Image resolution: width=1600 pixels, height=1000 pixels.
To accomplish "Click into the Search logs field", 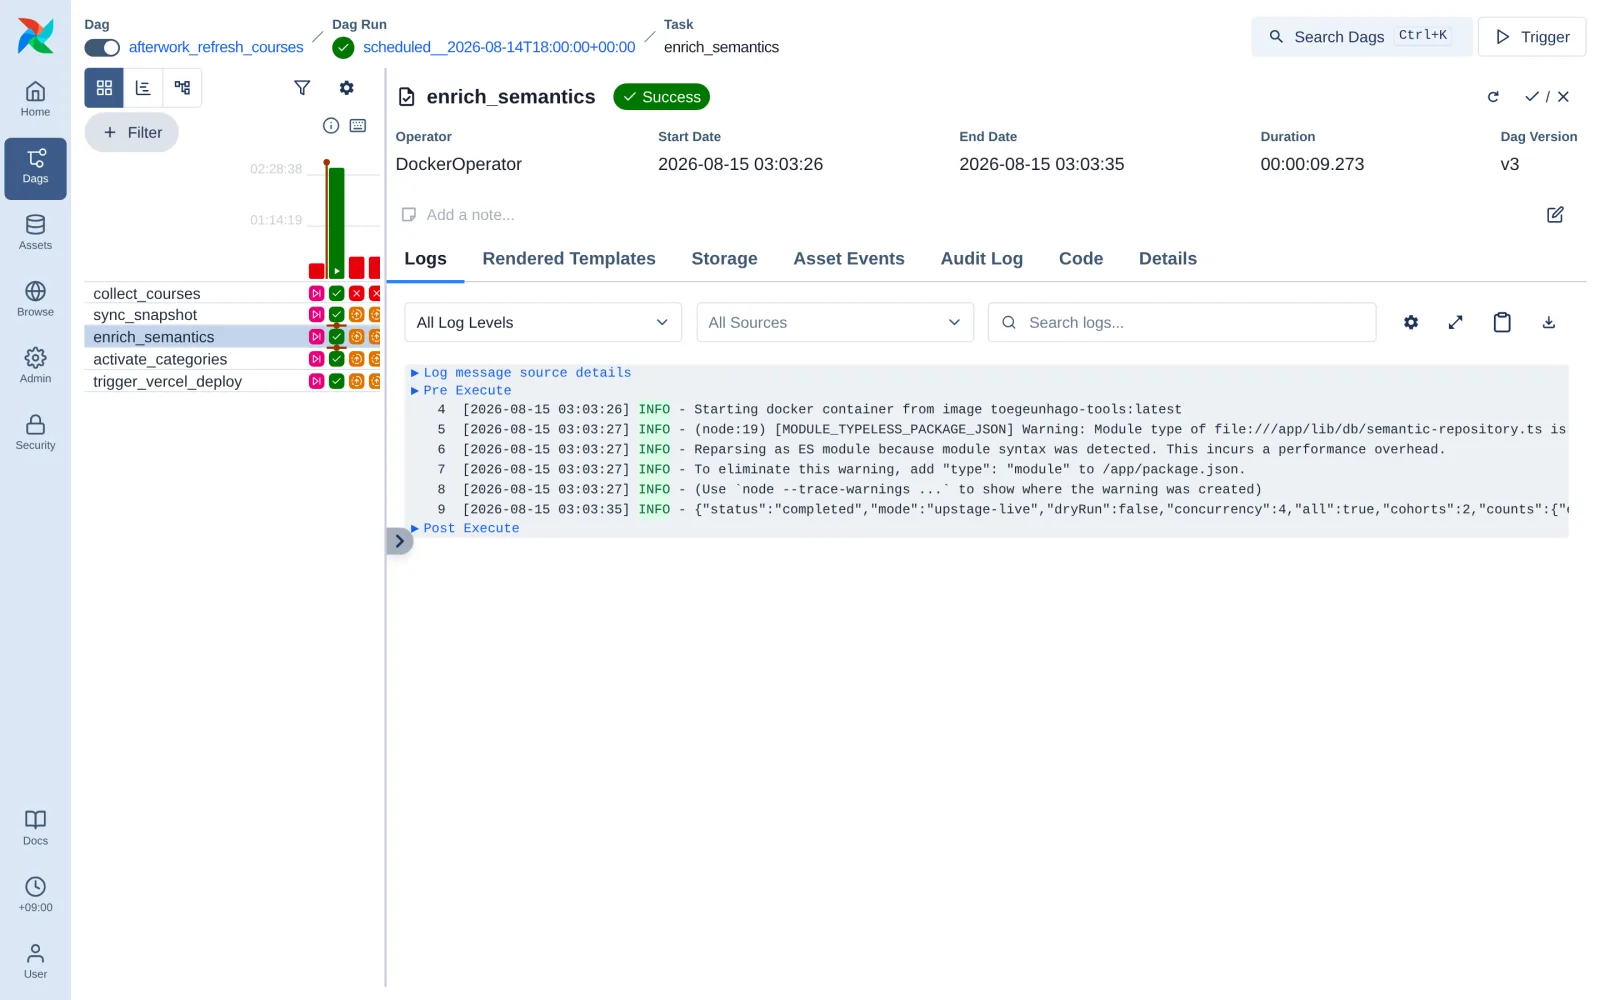I will coord(1182,322).
